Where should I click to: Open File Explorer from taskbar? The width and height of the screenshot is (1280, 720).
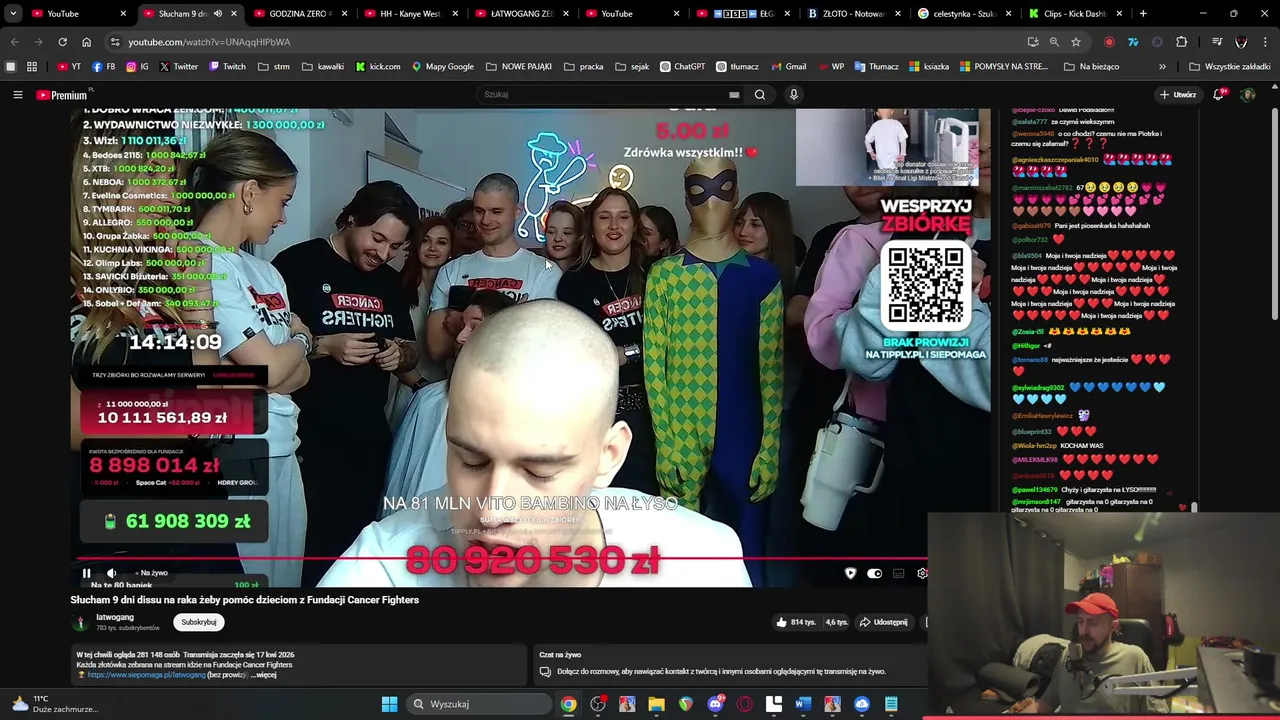click(x=656, y=704)
